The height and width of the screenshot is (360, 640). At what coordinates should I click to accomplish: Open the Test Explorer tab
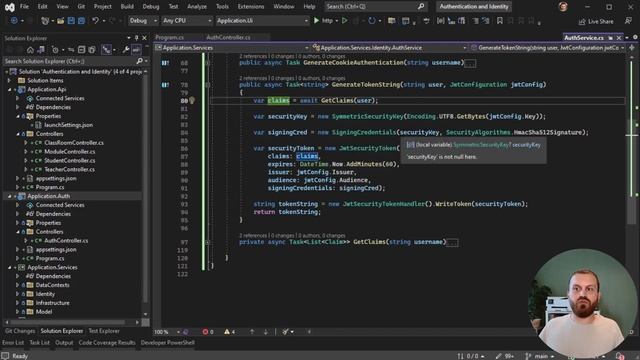pyautogui.click(x=104, y=331)
